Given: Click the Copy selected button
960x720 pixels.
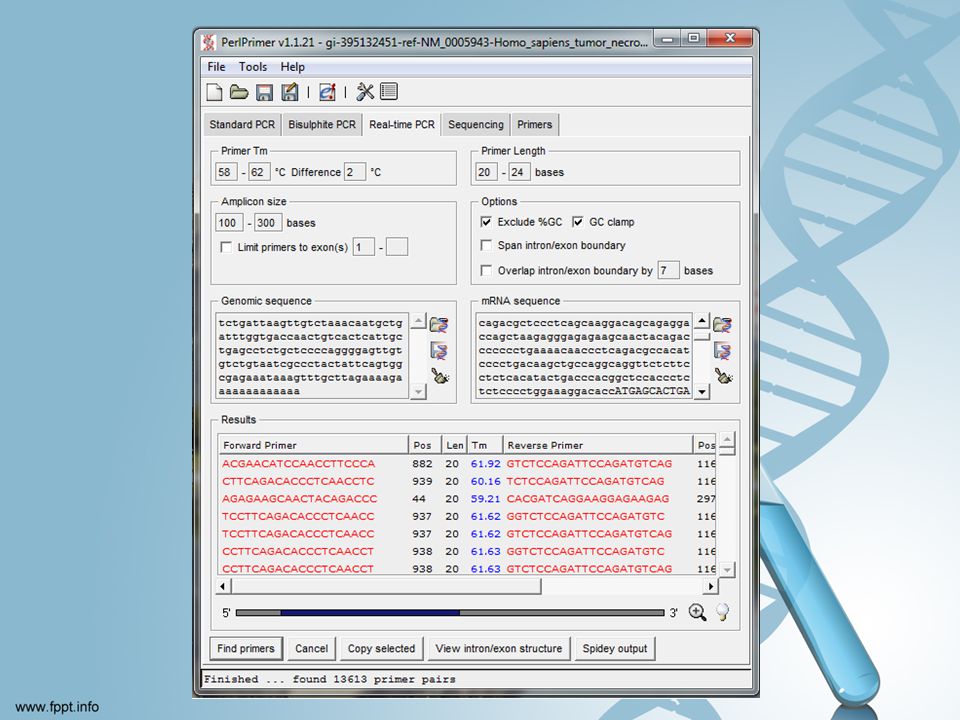Looking at the screenshot, I should 381,648.
